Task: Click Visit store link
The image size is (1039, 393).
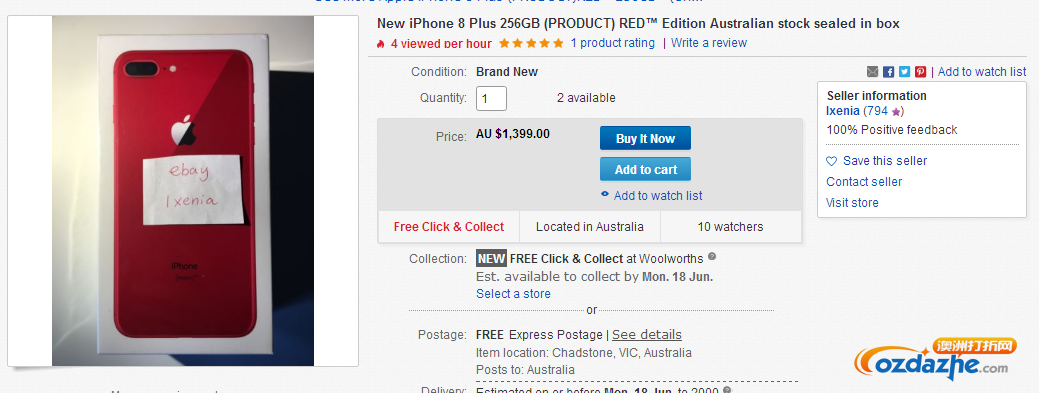Action: tap(852, 203)
